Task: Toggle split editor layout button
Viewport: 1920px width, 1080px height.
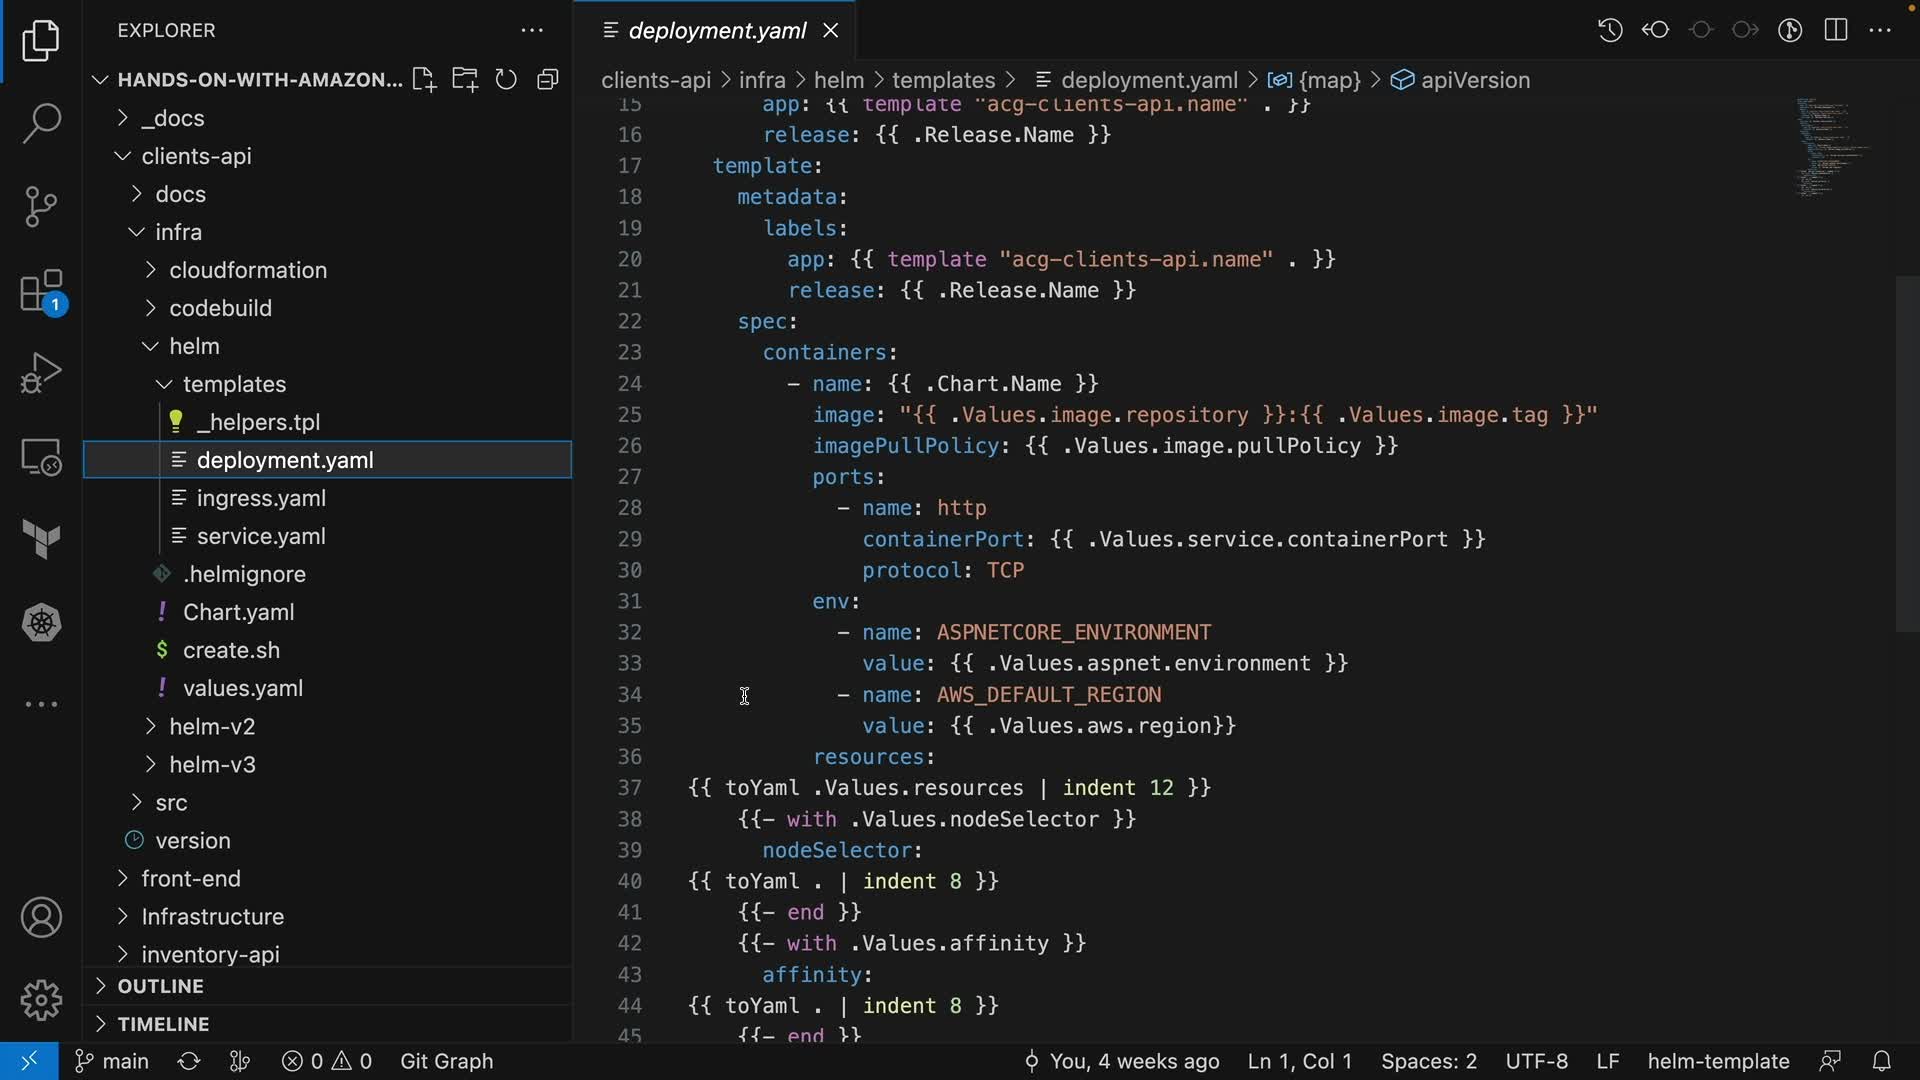Action: (x=1835, y=30)
